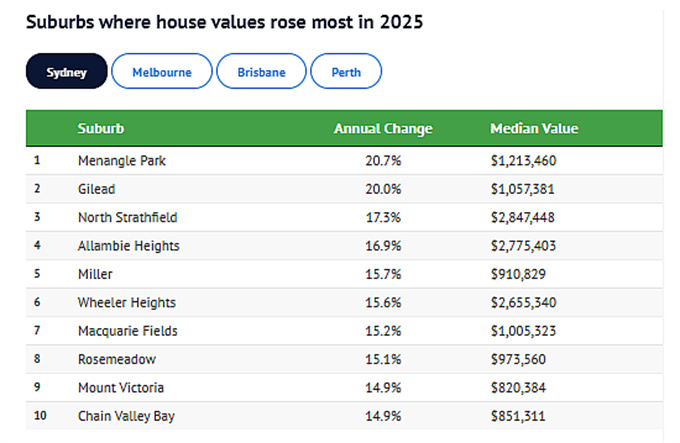The width and height of the screenshot is (680, 443).
Task: Switch to the Melbourne tab
Action: coord(161,72)
